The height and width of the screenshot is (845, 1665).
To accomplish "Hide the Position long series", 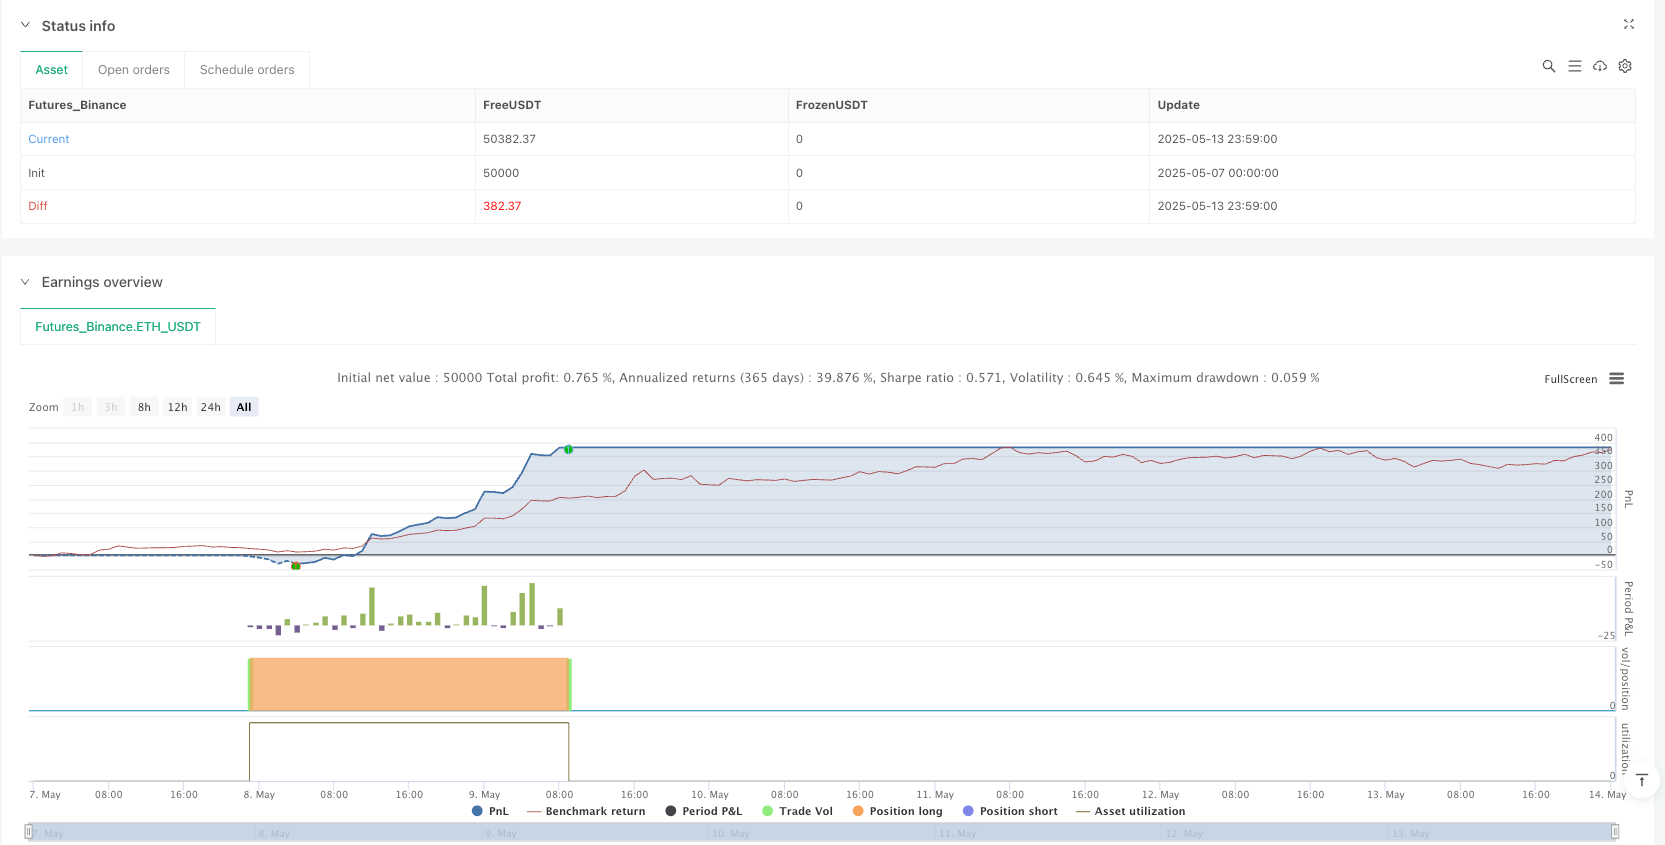I will 897,811.
